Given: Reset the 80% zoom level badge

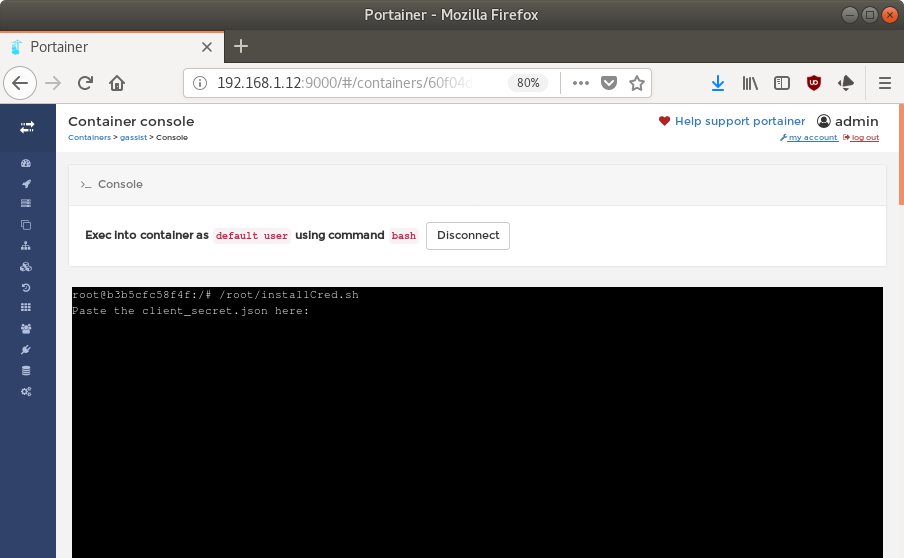Looking at the screenshot, I should [x=528, y=83].
